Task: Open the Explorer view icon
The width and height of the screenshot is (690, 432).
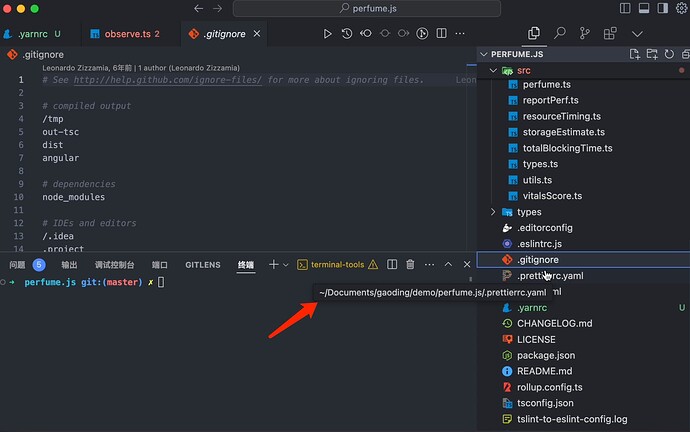Action: tap(534, 33)
